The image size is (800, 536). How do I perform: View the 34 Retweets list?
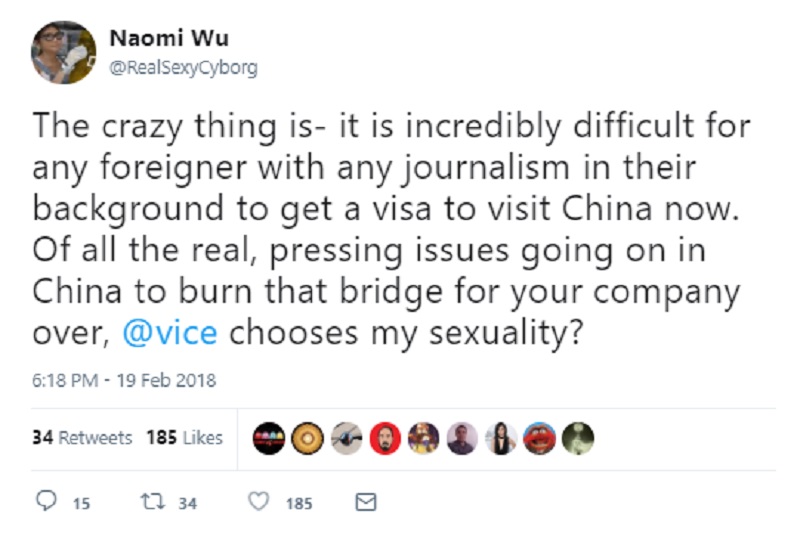(82, 438)
